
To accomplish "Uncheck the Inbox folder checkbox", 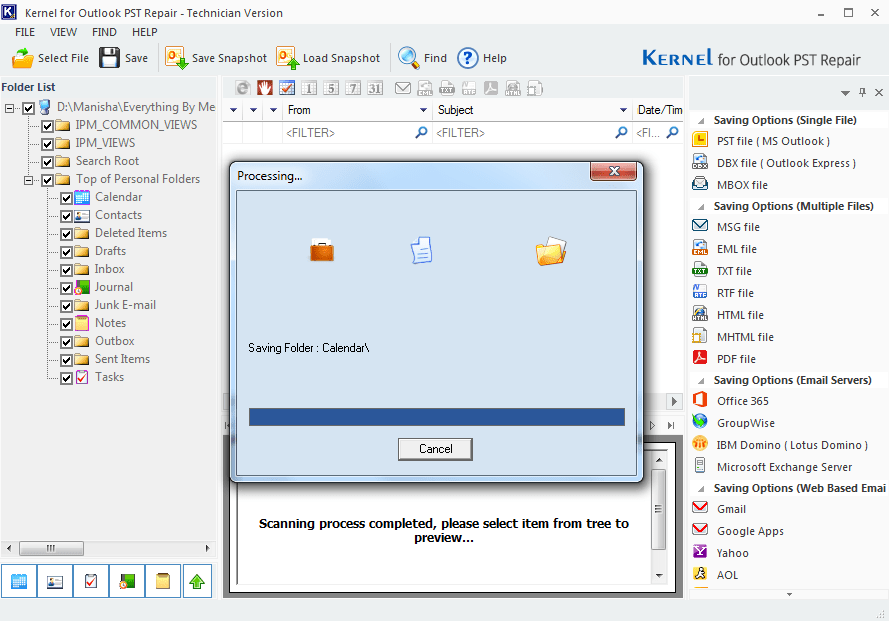I will click(66, 270).
